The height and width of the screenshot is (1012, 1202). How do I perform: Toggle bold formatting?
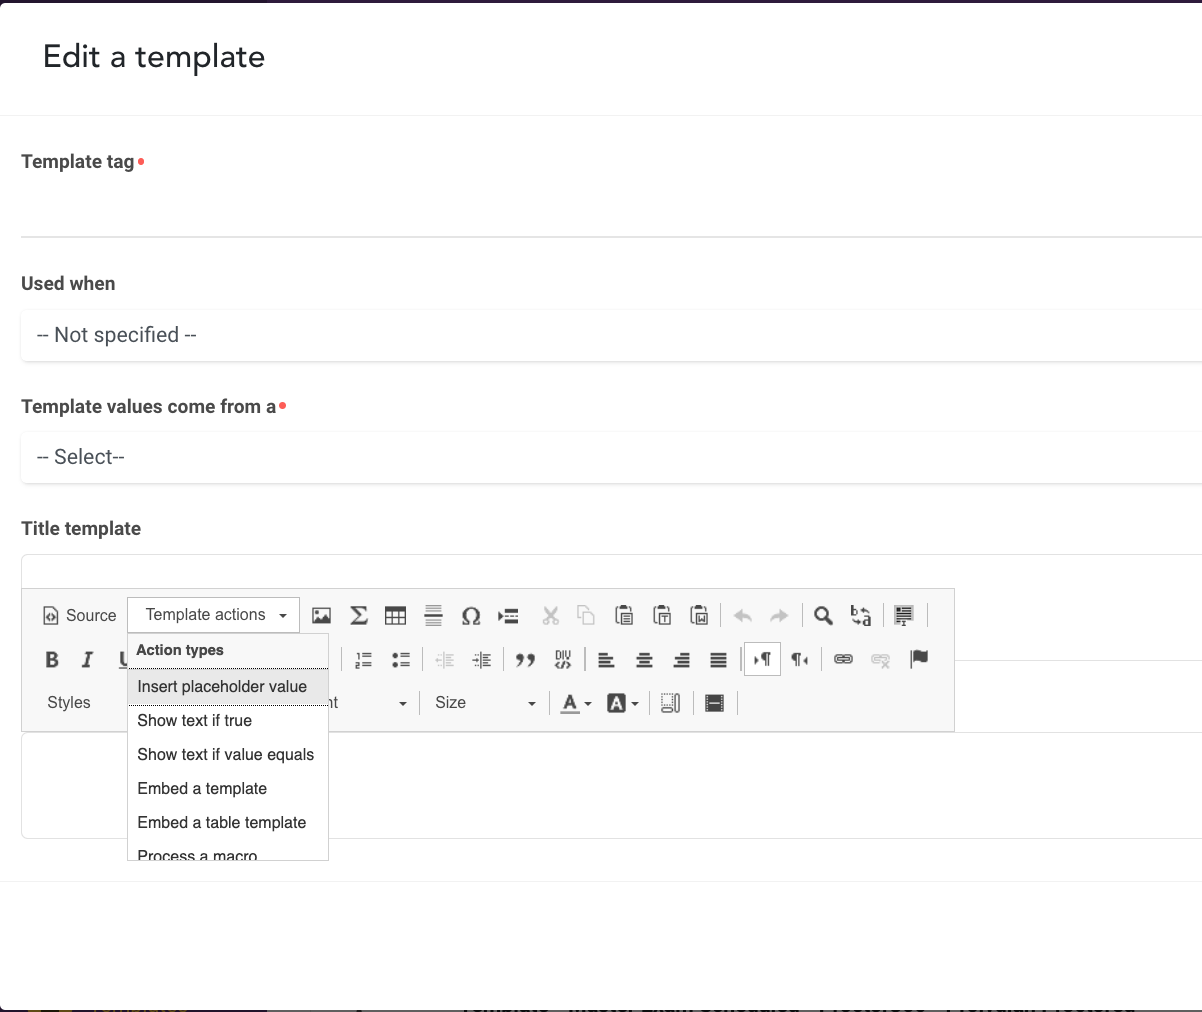(x=52, y=659)
